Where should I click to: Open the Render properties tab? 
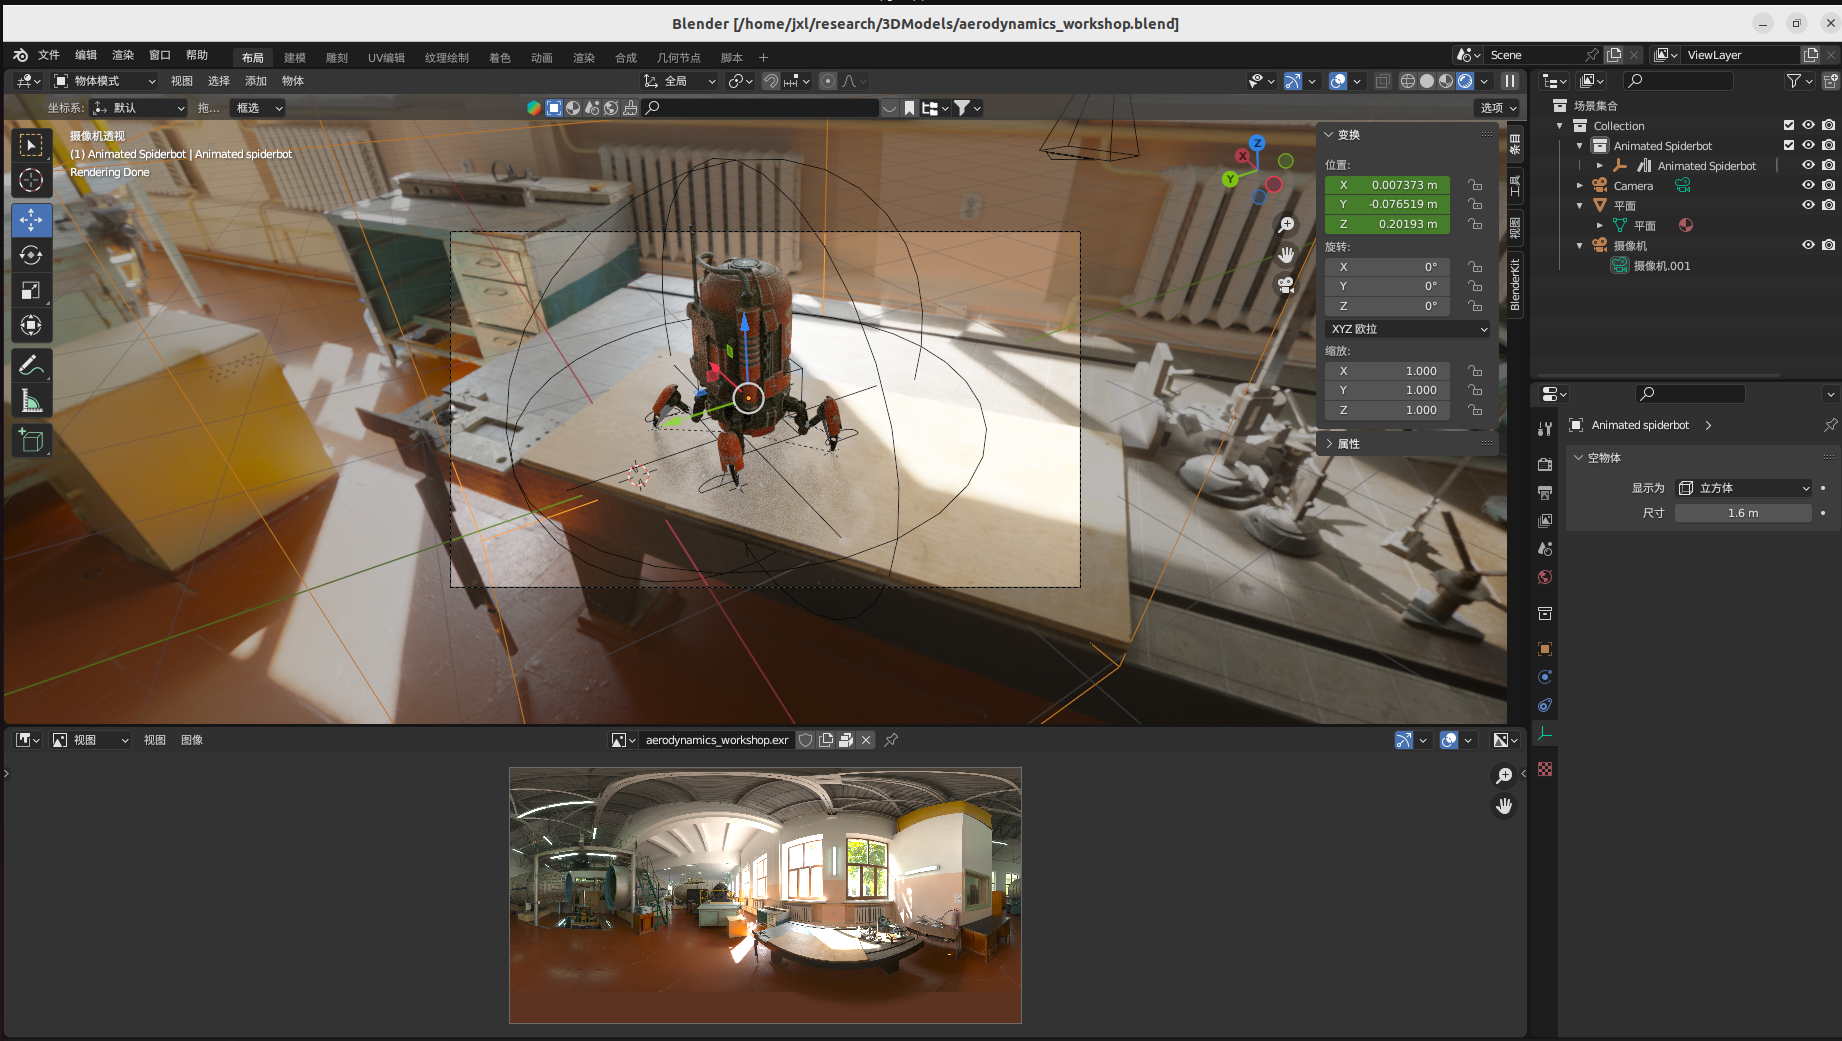(1545, 464)
